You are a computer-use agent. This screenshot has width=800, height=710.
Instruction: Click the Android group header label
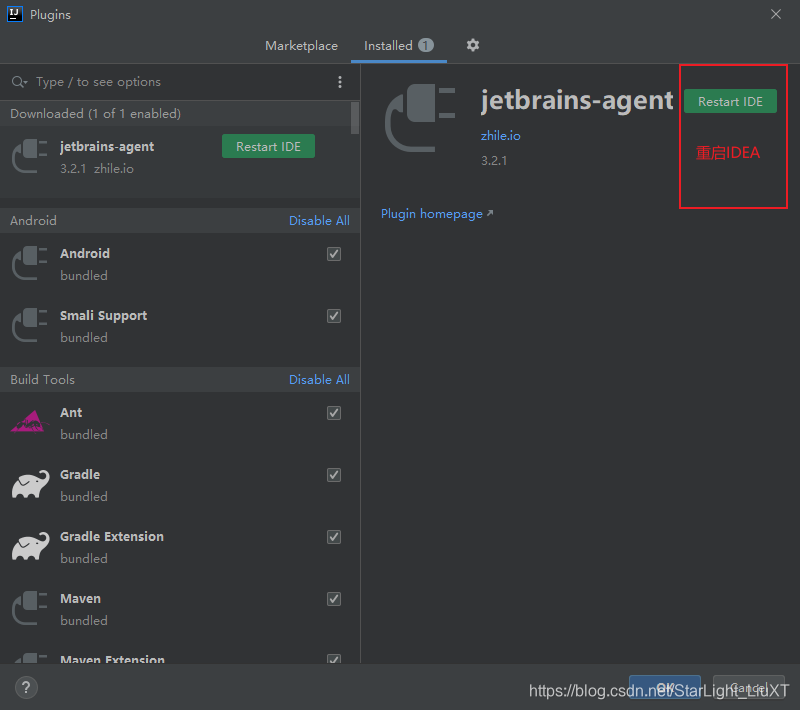pos(33,221)
